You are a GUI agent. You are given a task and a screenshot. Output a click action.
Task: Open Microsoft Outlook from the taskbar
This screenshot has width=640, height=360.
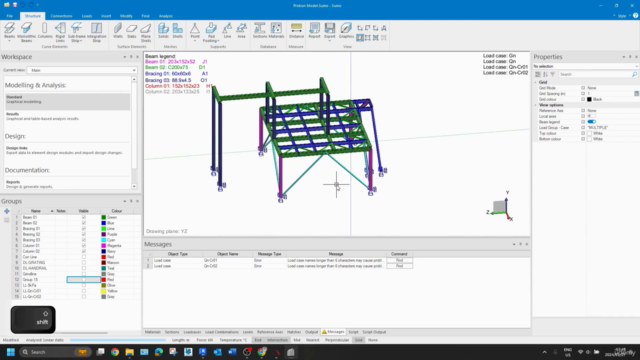(218, 352)
